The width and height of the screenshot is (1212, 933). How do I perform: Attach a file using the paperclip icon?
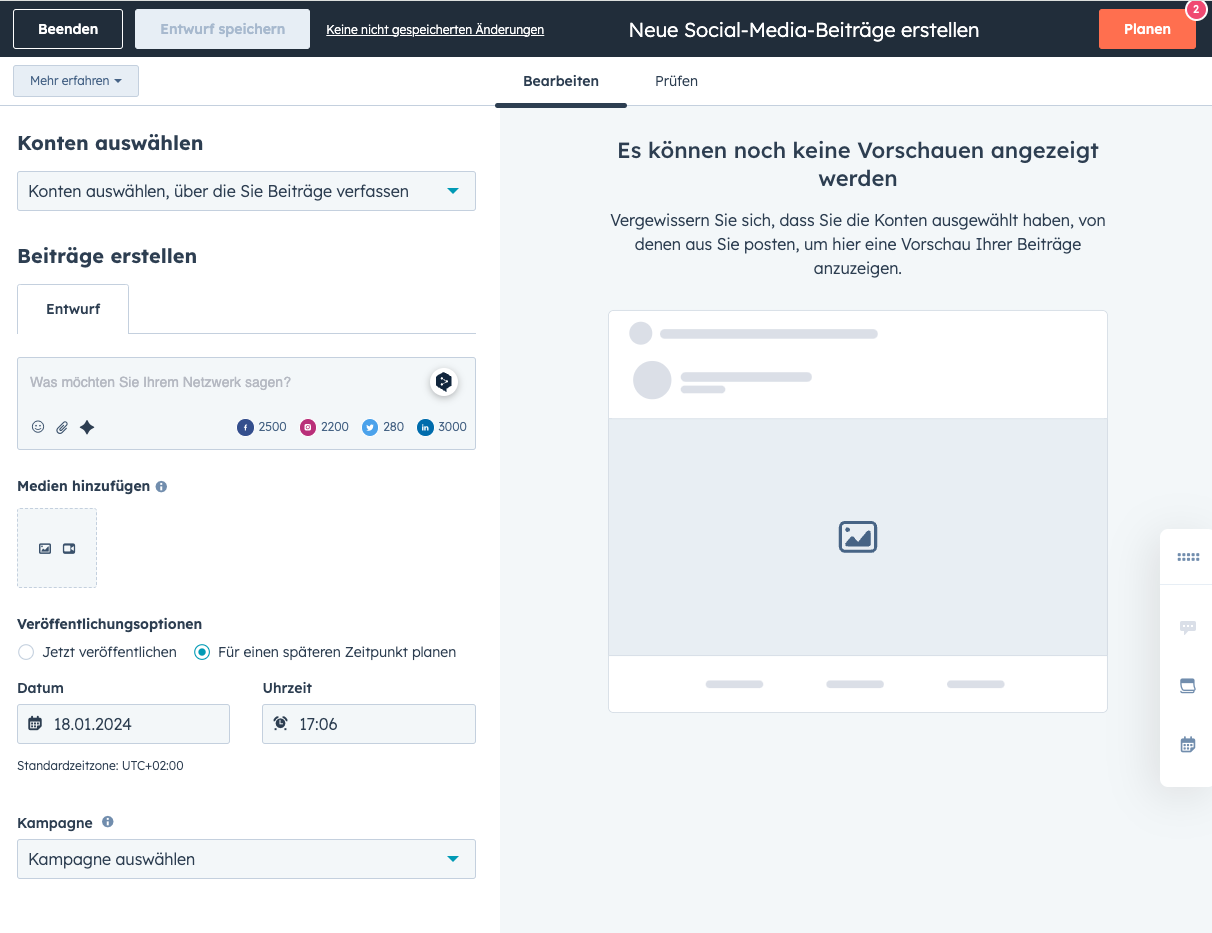(61, 427)
